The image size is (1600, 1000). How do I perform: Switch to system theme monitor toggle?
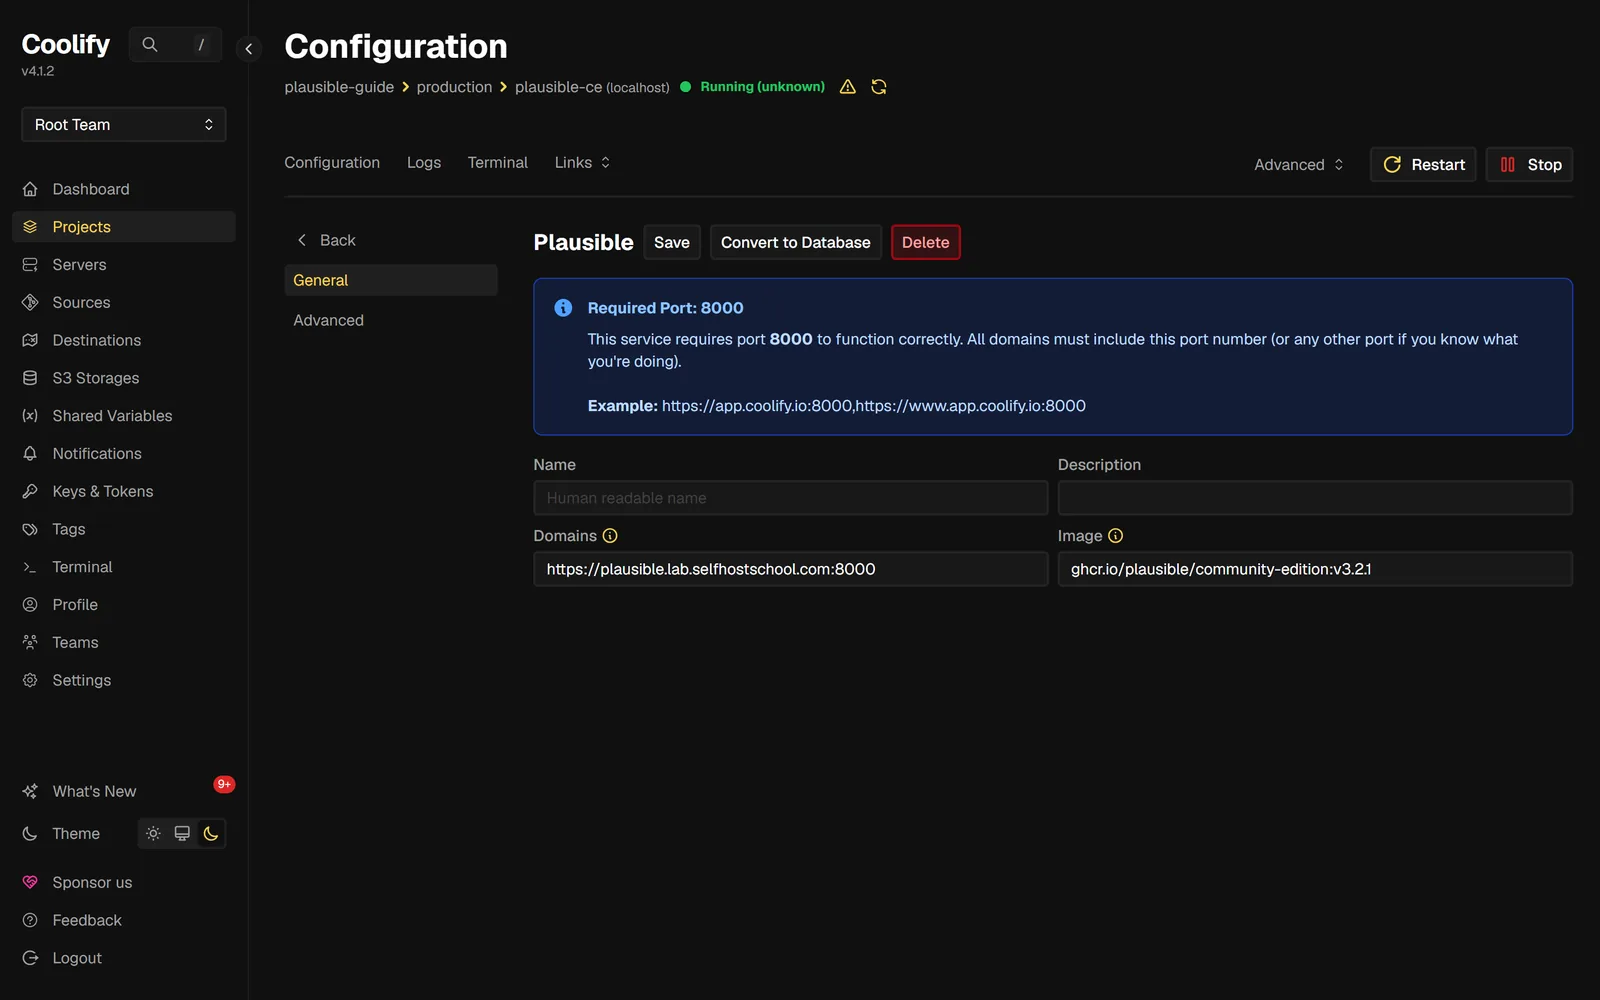pos(182,833)
